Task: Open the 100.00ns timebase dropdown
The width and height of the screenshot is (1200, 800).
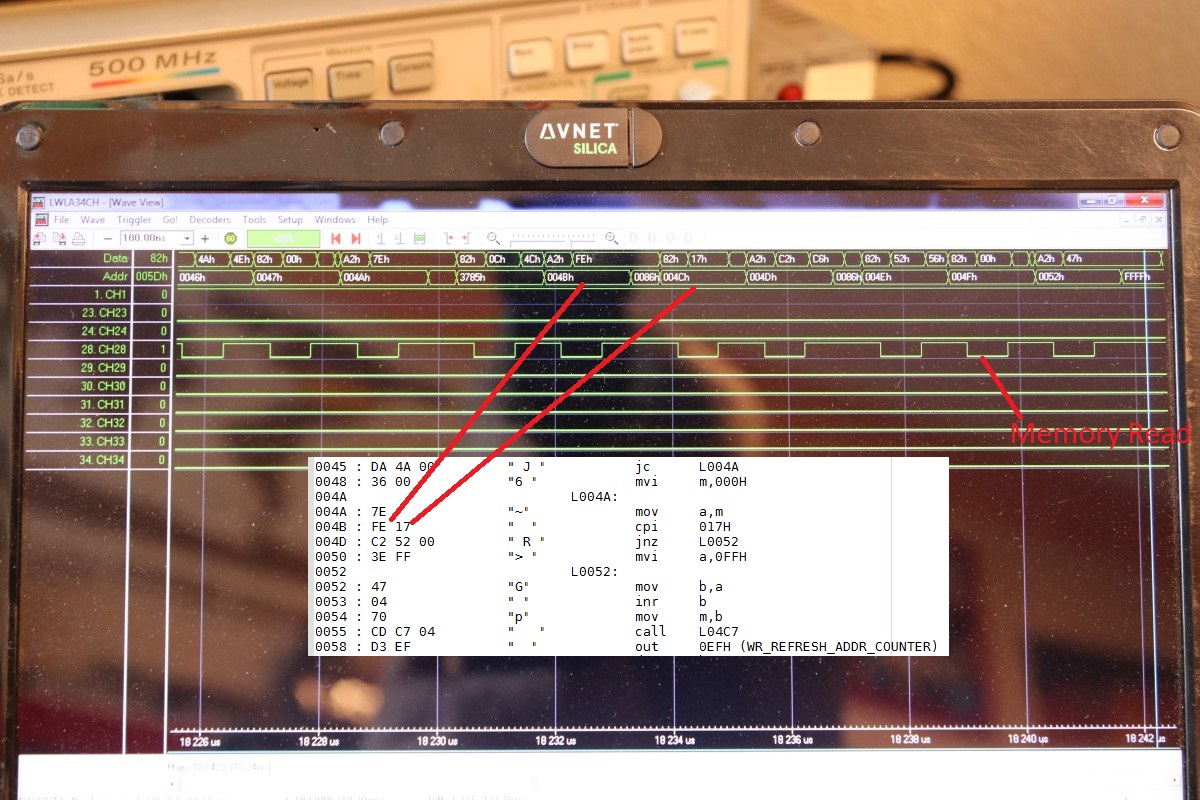Action: coord(187,238)
